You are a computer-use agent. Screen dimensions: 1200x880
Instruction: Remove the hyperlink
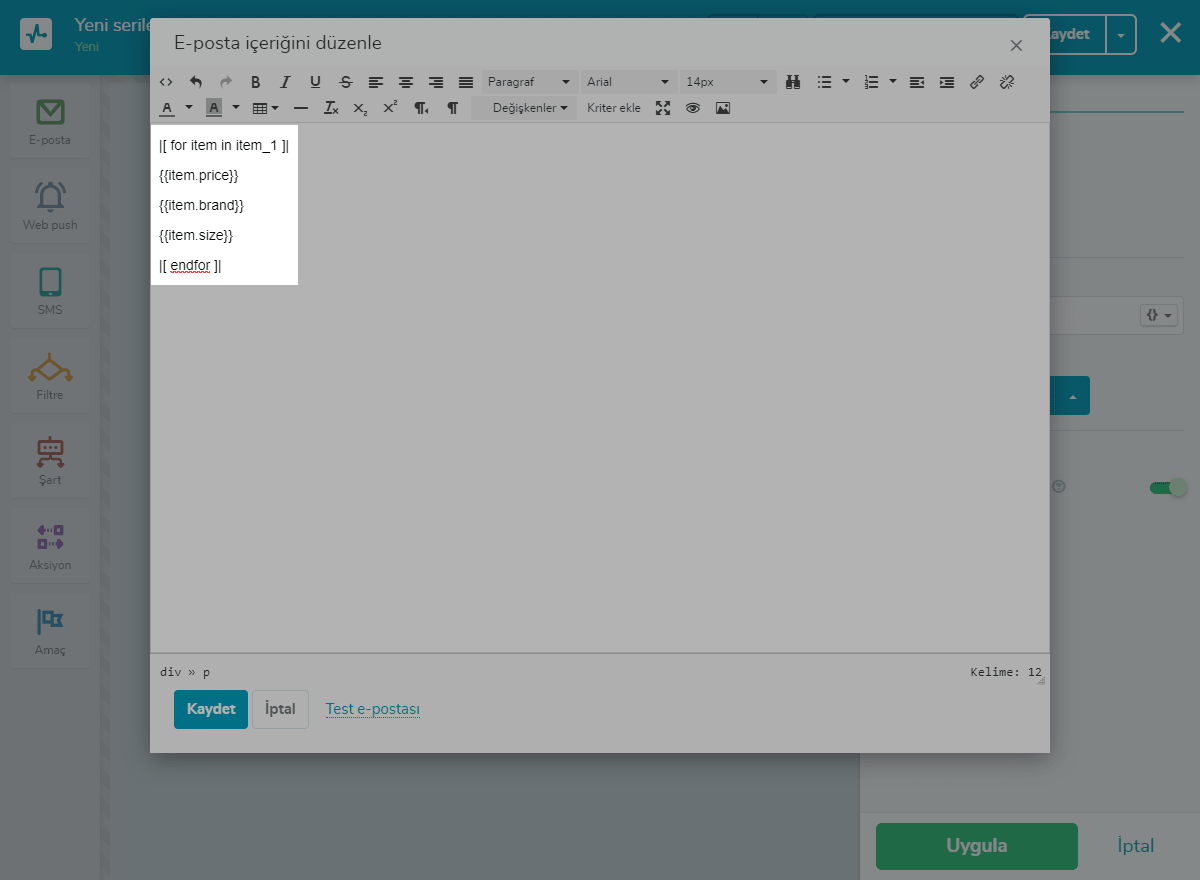[1007, 82]
